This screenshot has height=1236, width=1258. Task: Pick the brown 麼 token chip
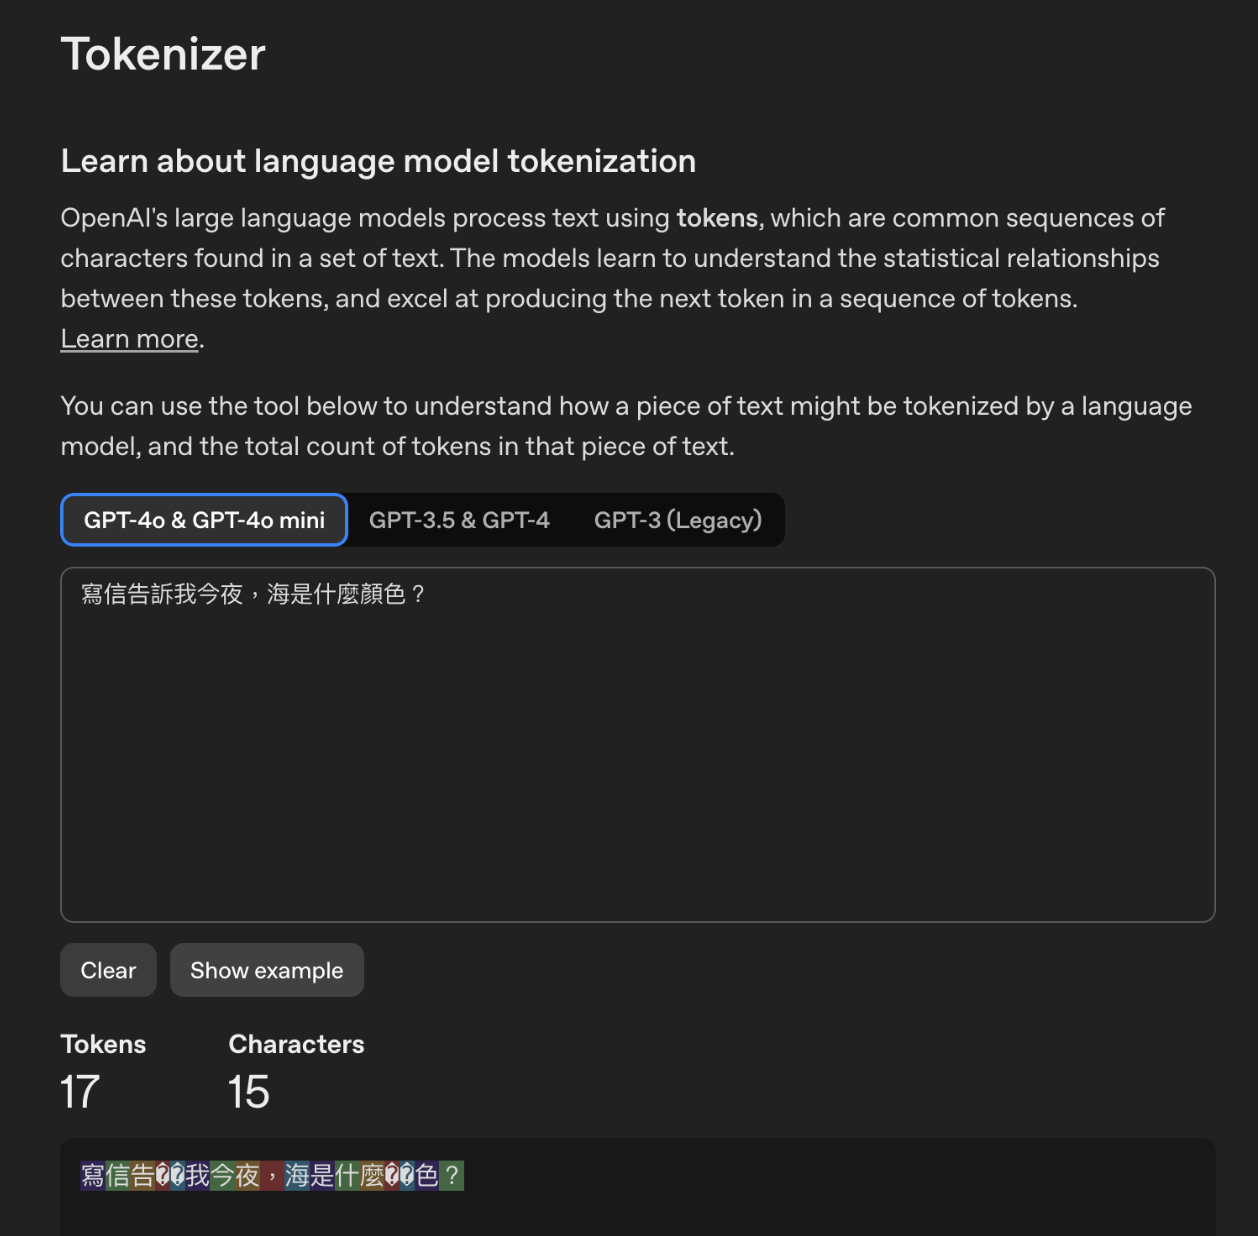point(372,1175)
